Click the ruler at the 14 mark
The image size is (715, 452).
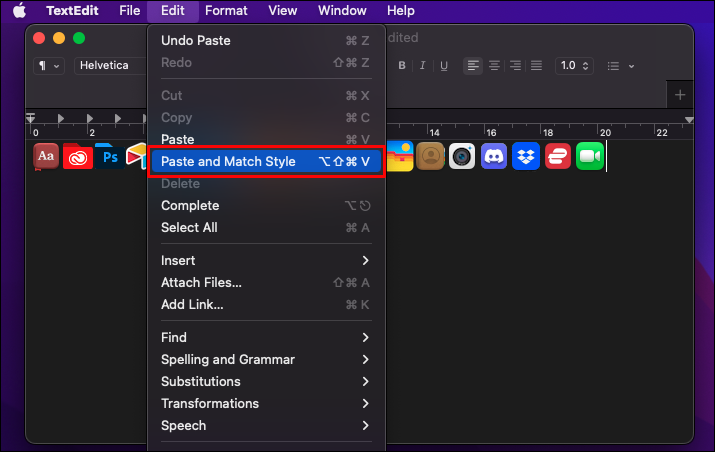(434, 131)
